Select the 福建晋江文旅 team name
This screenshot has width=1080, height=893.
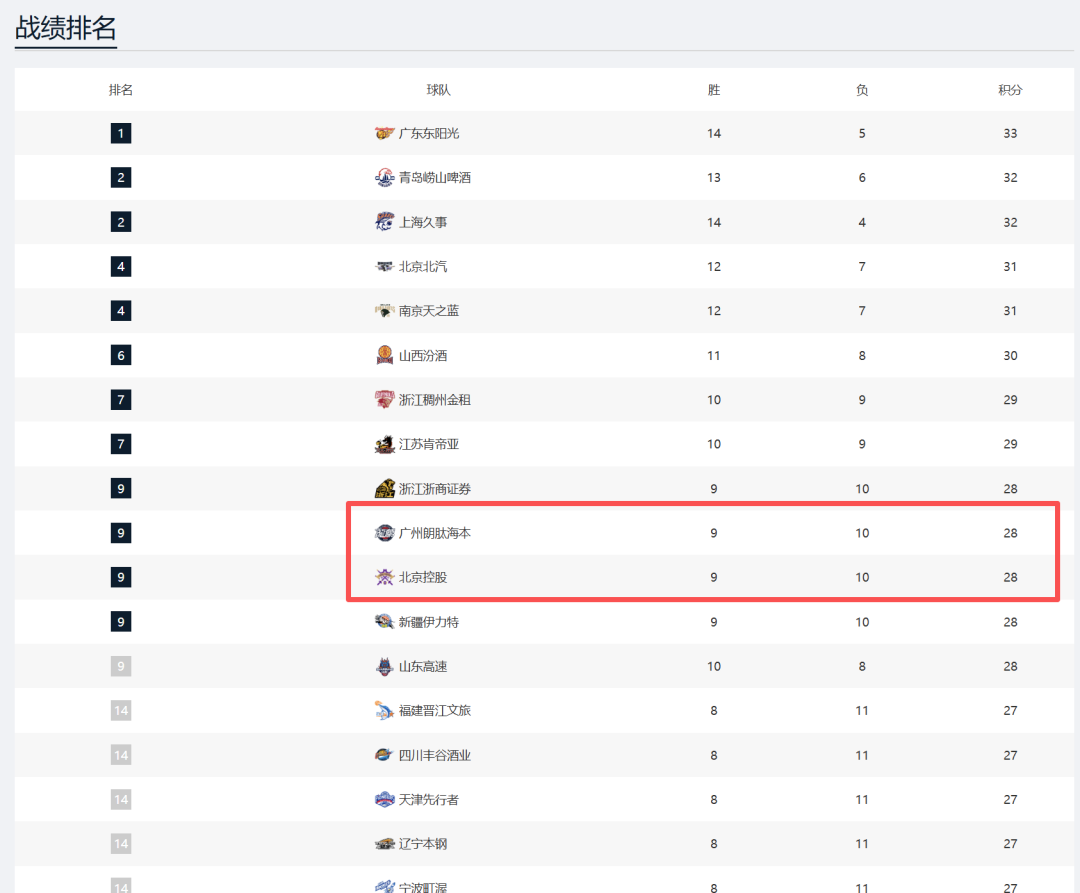point(435,711)
